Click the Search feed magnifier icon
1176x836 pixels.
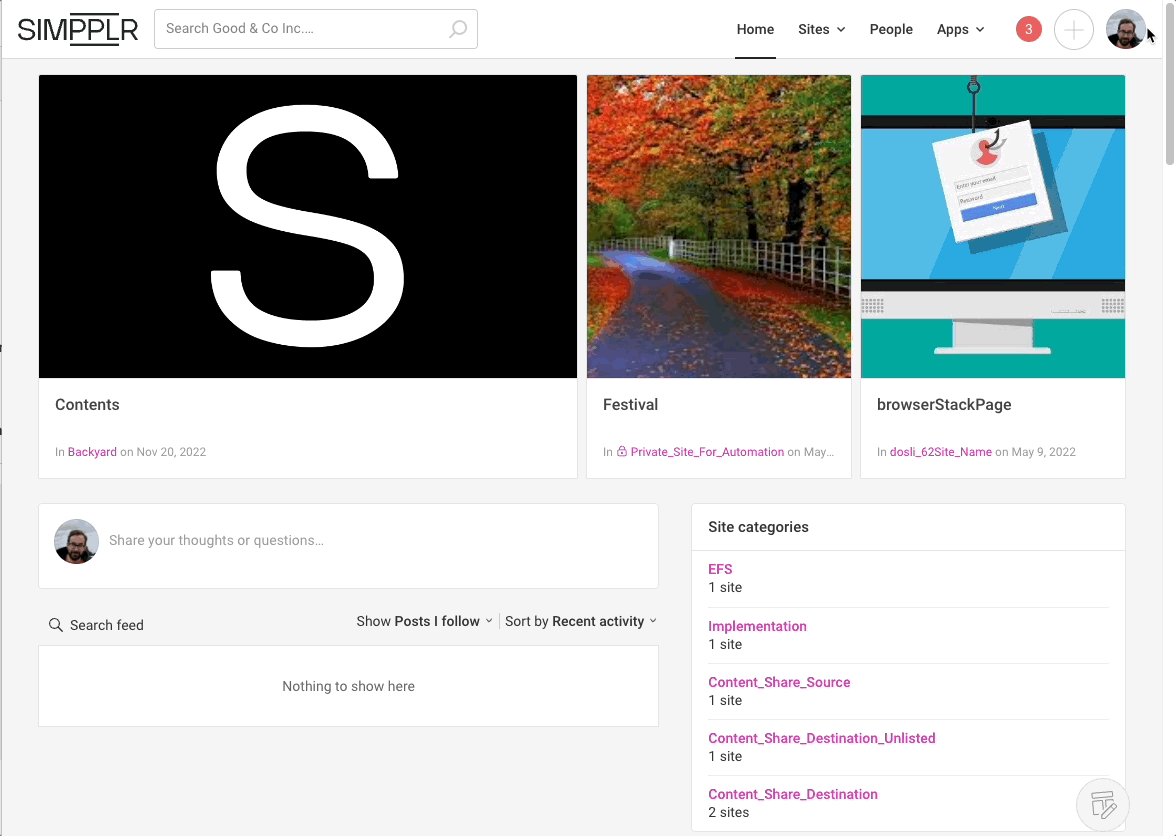pyautogui.click(x=56, y=625)
